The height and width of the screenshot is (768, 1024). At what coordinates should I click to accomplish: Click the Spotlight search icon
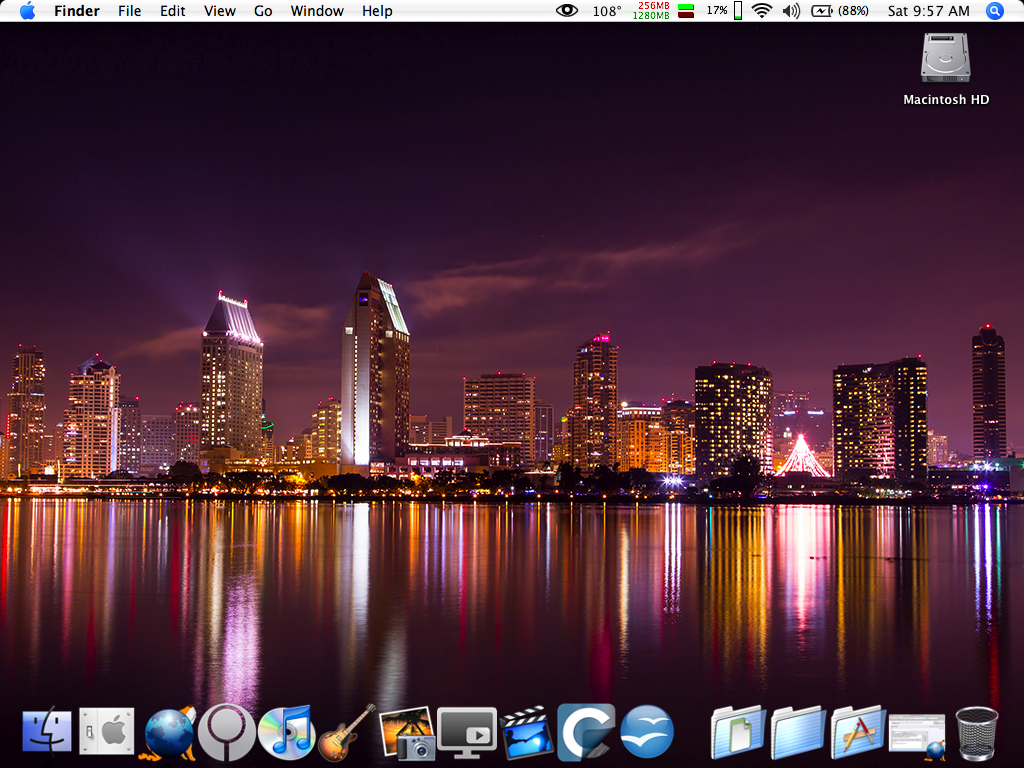[995, 11]
